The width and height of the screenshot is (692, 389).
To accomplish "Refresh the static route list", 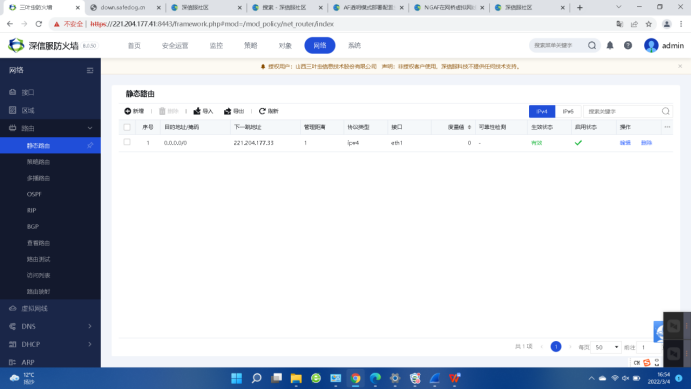I will click(x=268, y=111).
